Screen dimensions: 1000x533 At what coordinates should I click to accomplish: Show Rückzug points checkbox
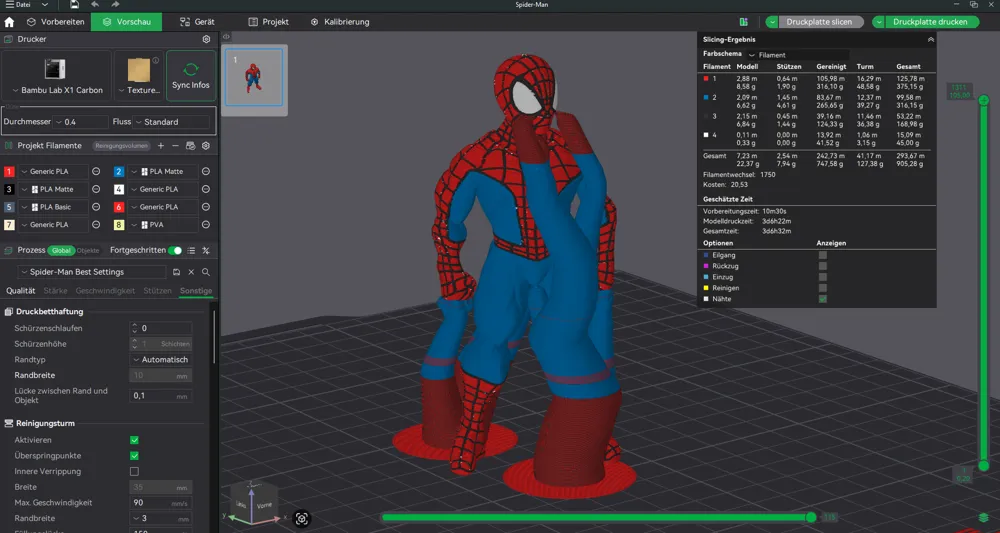(x=823, y=266)
